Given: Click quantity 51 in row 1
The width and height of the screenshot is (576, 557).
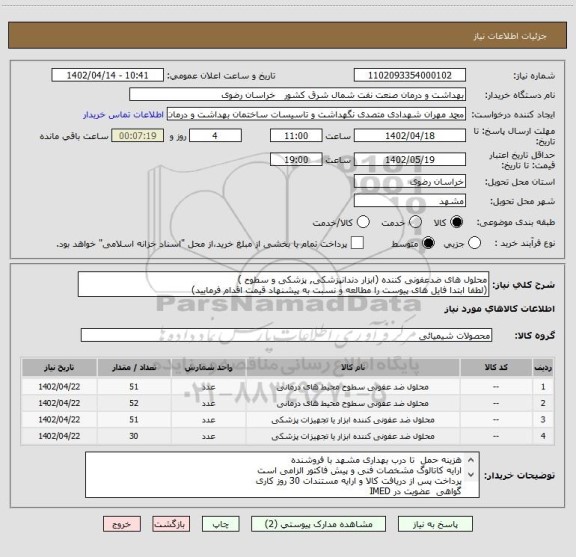Looking at the screenshot, I should point(134,387).
